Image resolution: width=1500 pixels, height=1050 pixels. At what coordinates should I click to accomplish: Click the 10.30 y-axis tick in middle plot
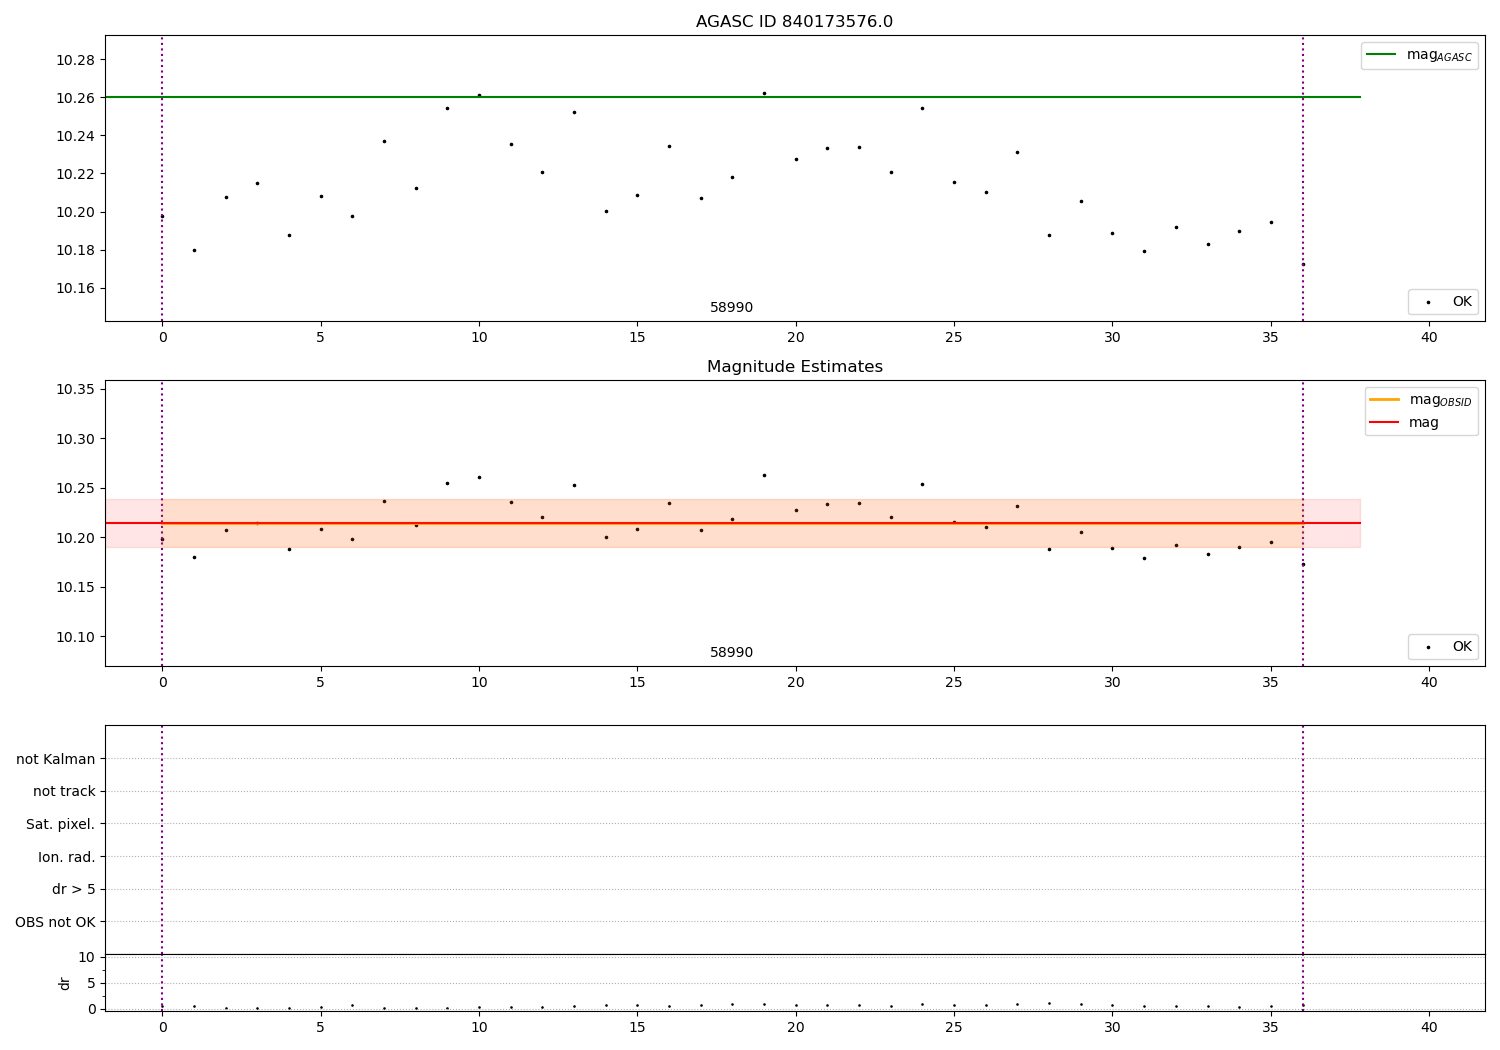point(75,439)
